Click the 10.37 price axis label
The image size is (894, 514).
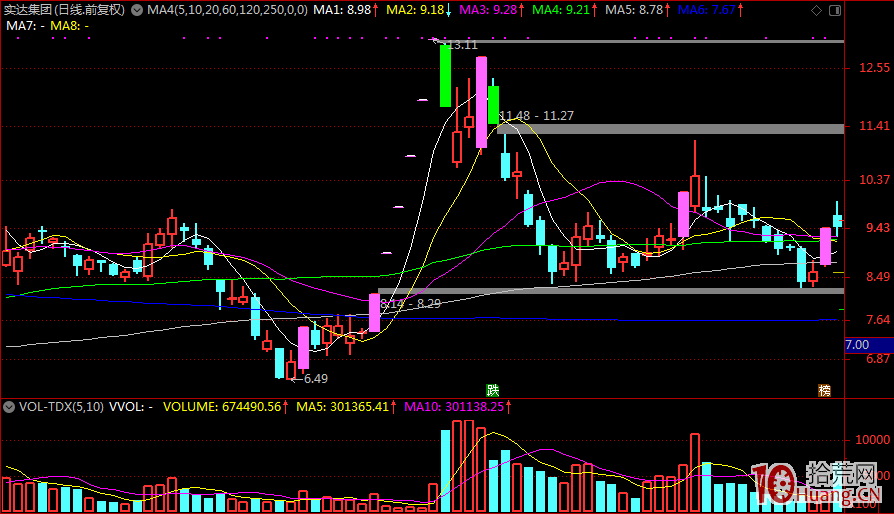(x=875, y=180)
